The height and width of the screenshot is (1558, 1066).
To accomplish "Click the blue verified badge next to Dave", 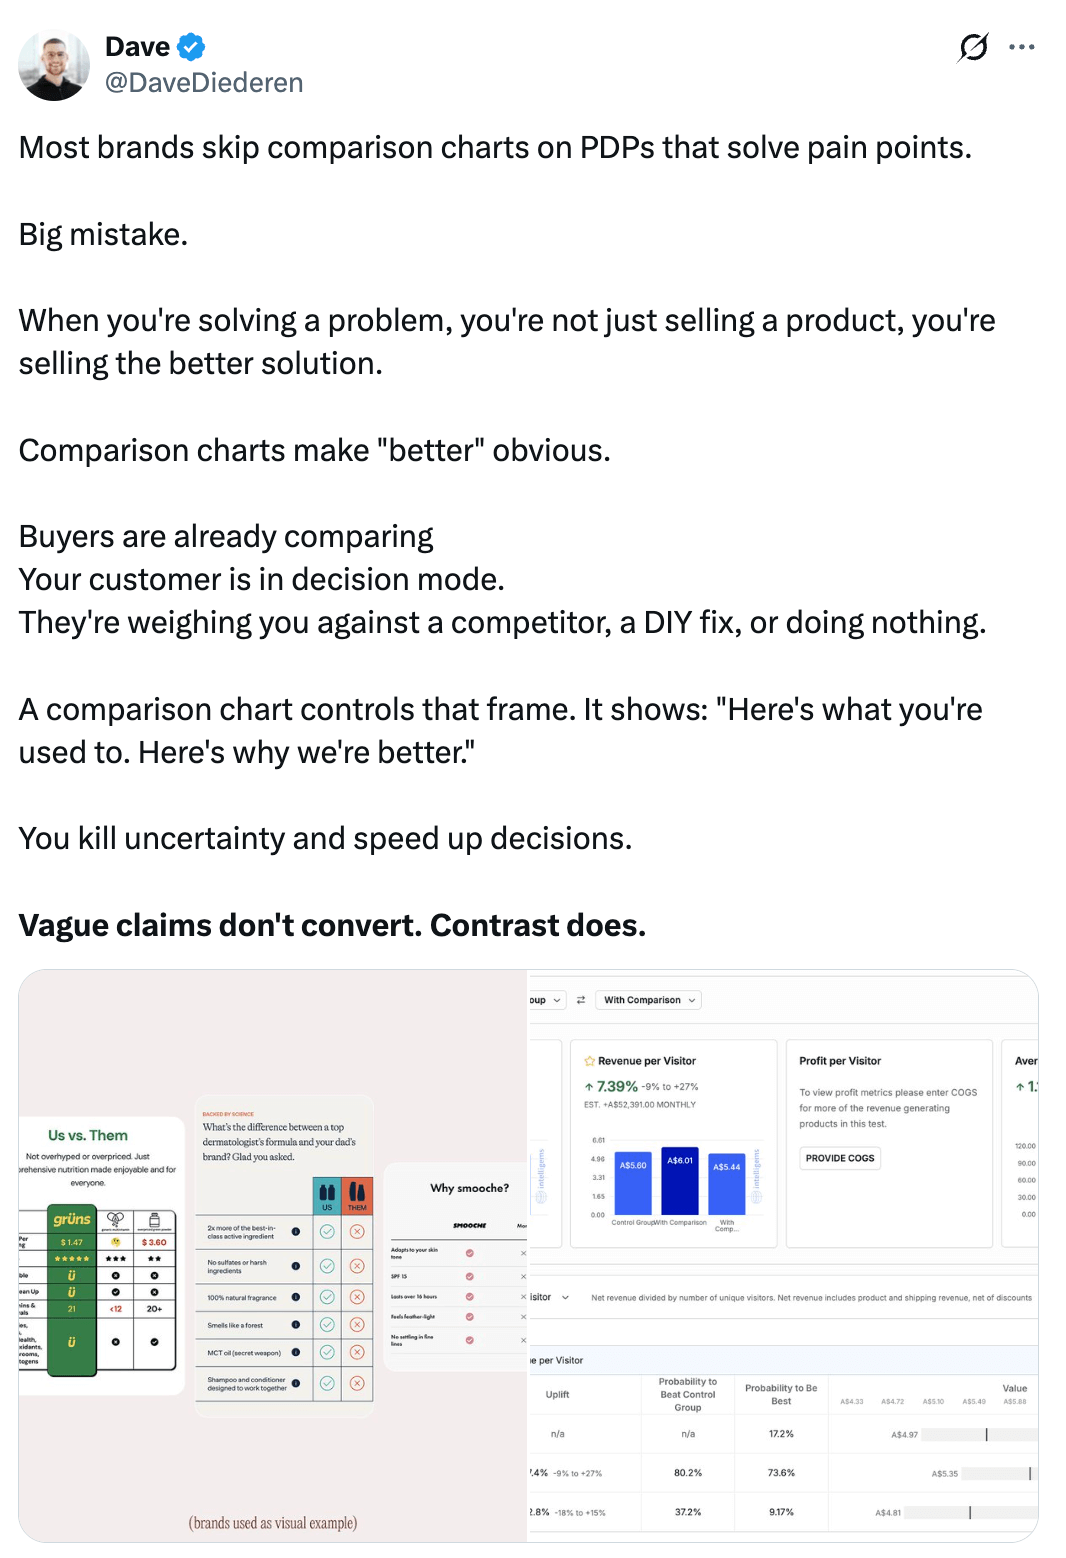I will point(191,47).
